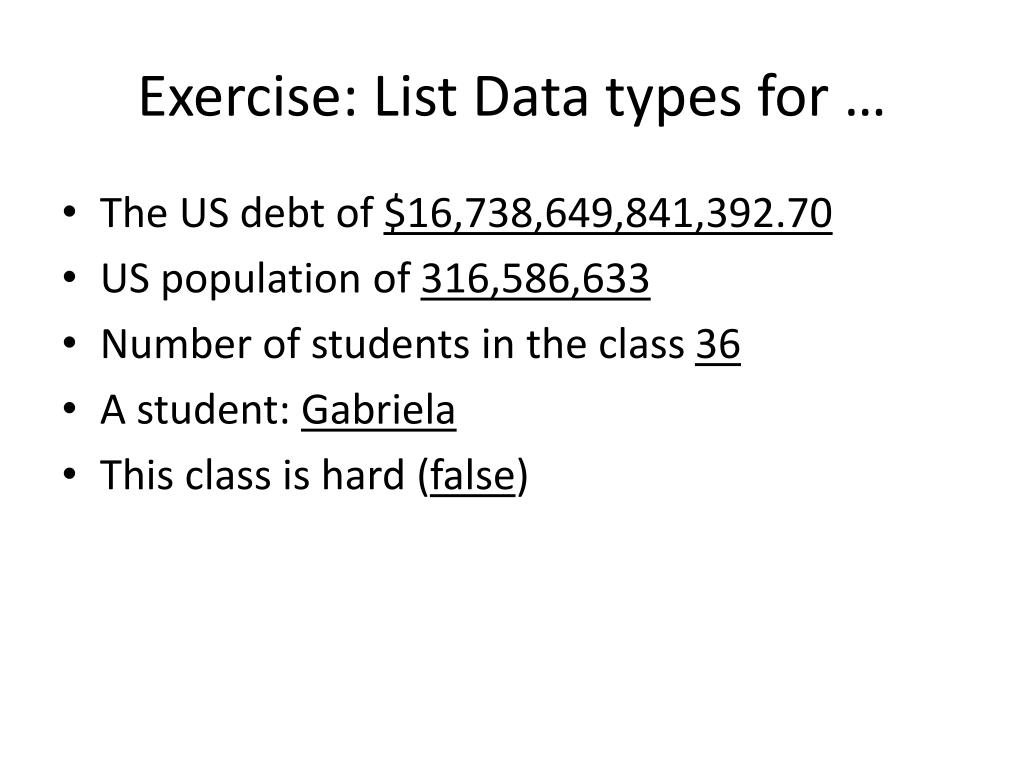The width and height of the screenshot is (1024, 768).
Task: Click the text "A student:"
Action: pyautogui.click(x=196, y=411)
